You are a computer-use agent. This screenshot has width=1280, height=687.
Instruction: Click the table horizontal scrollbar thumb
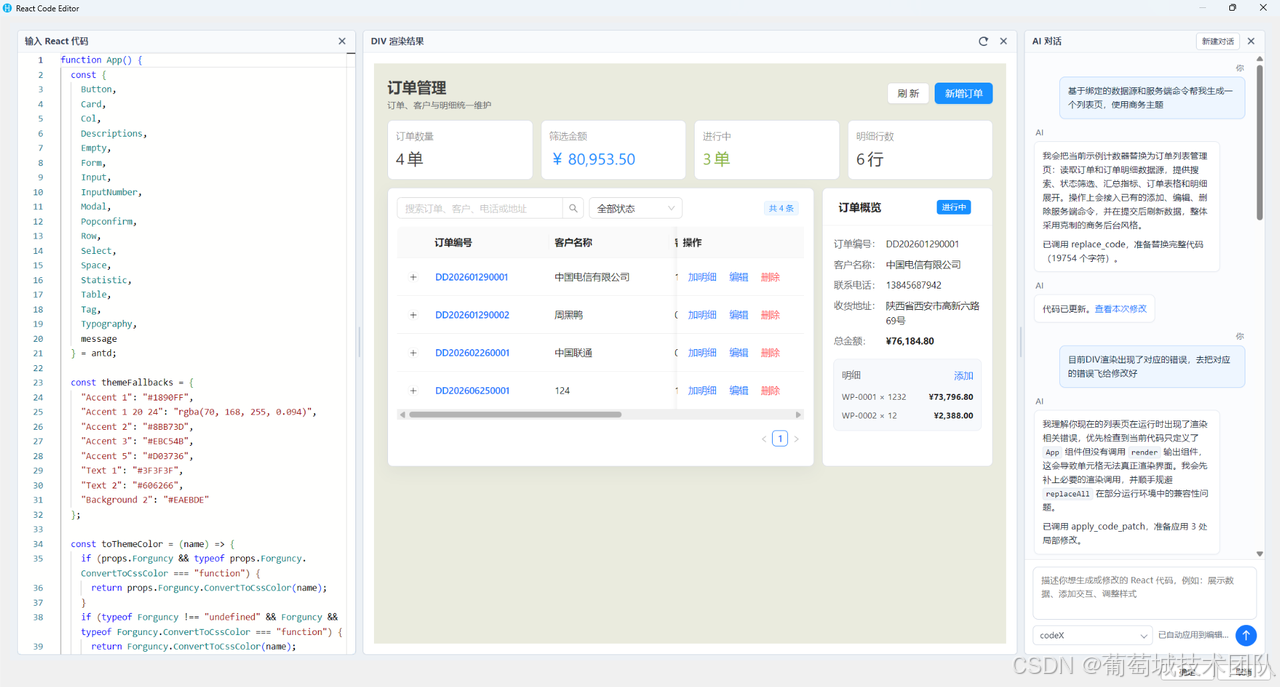click(515, 414)
